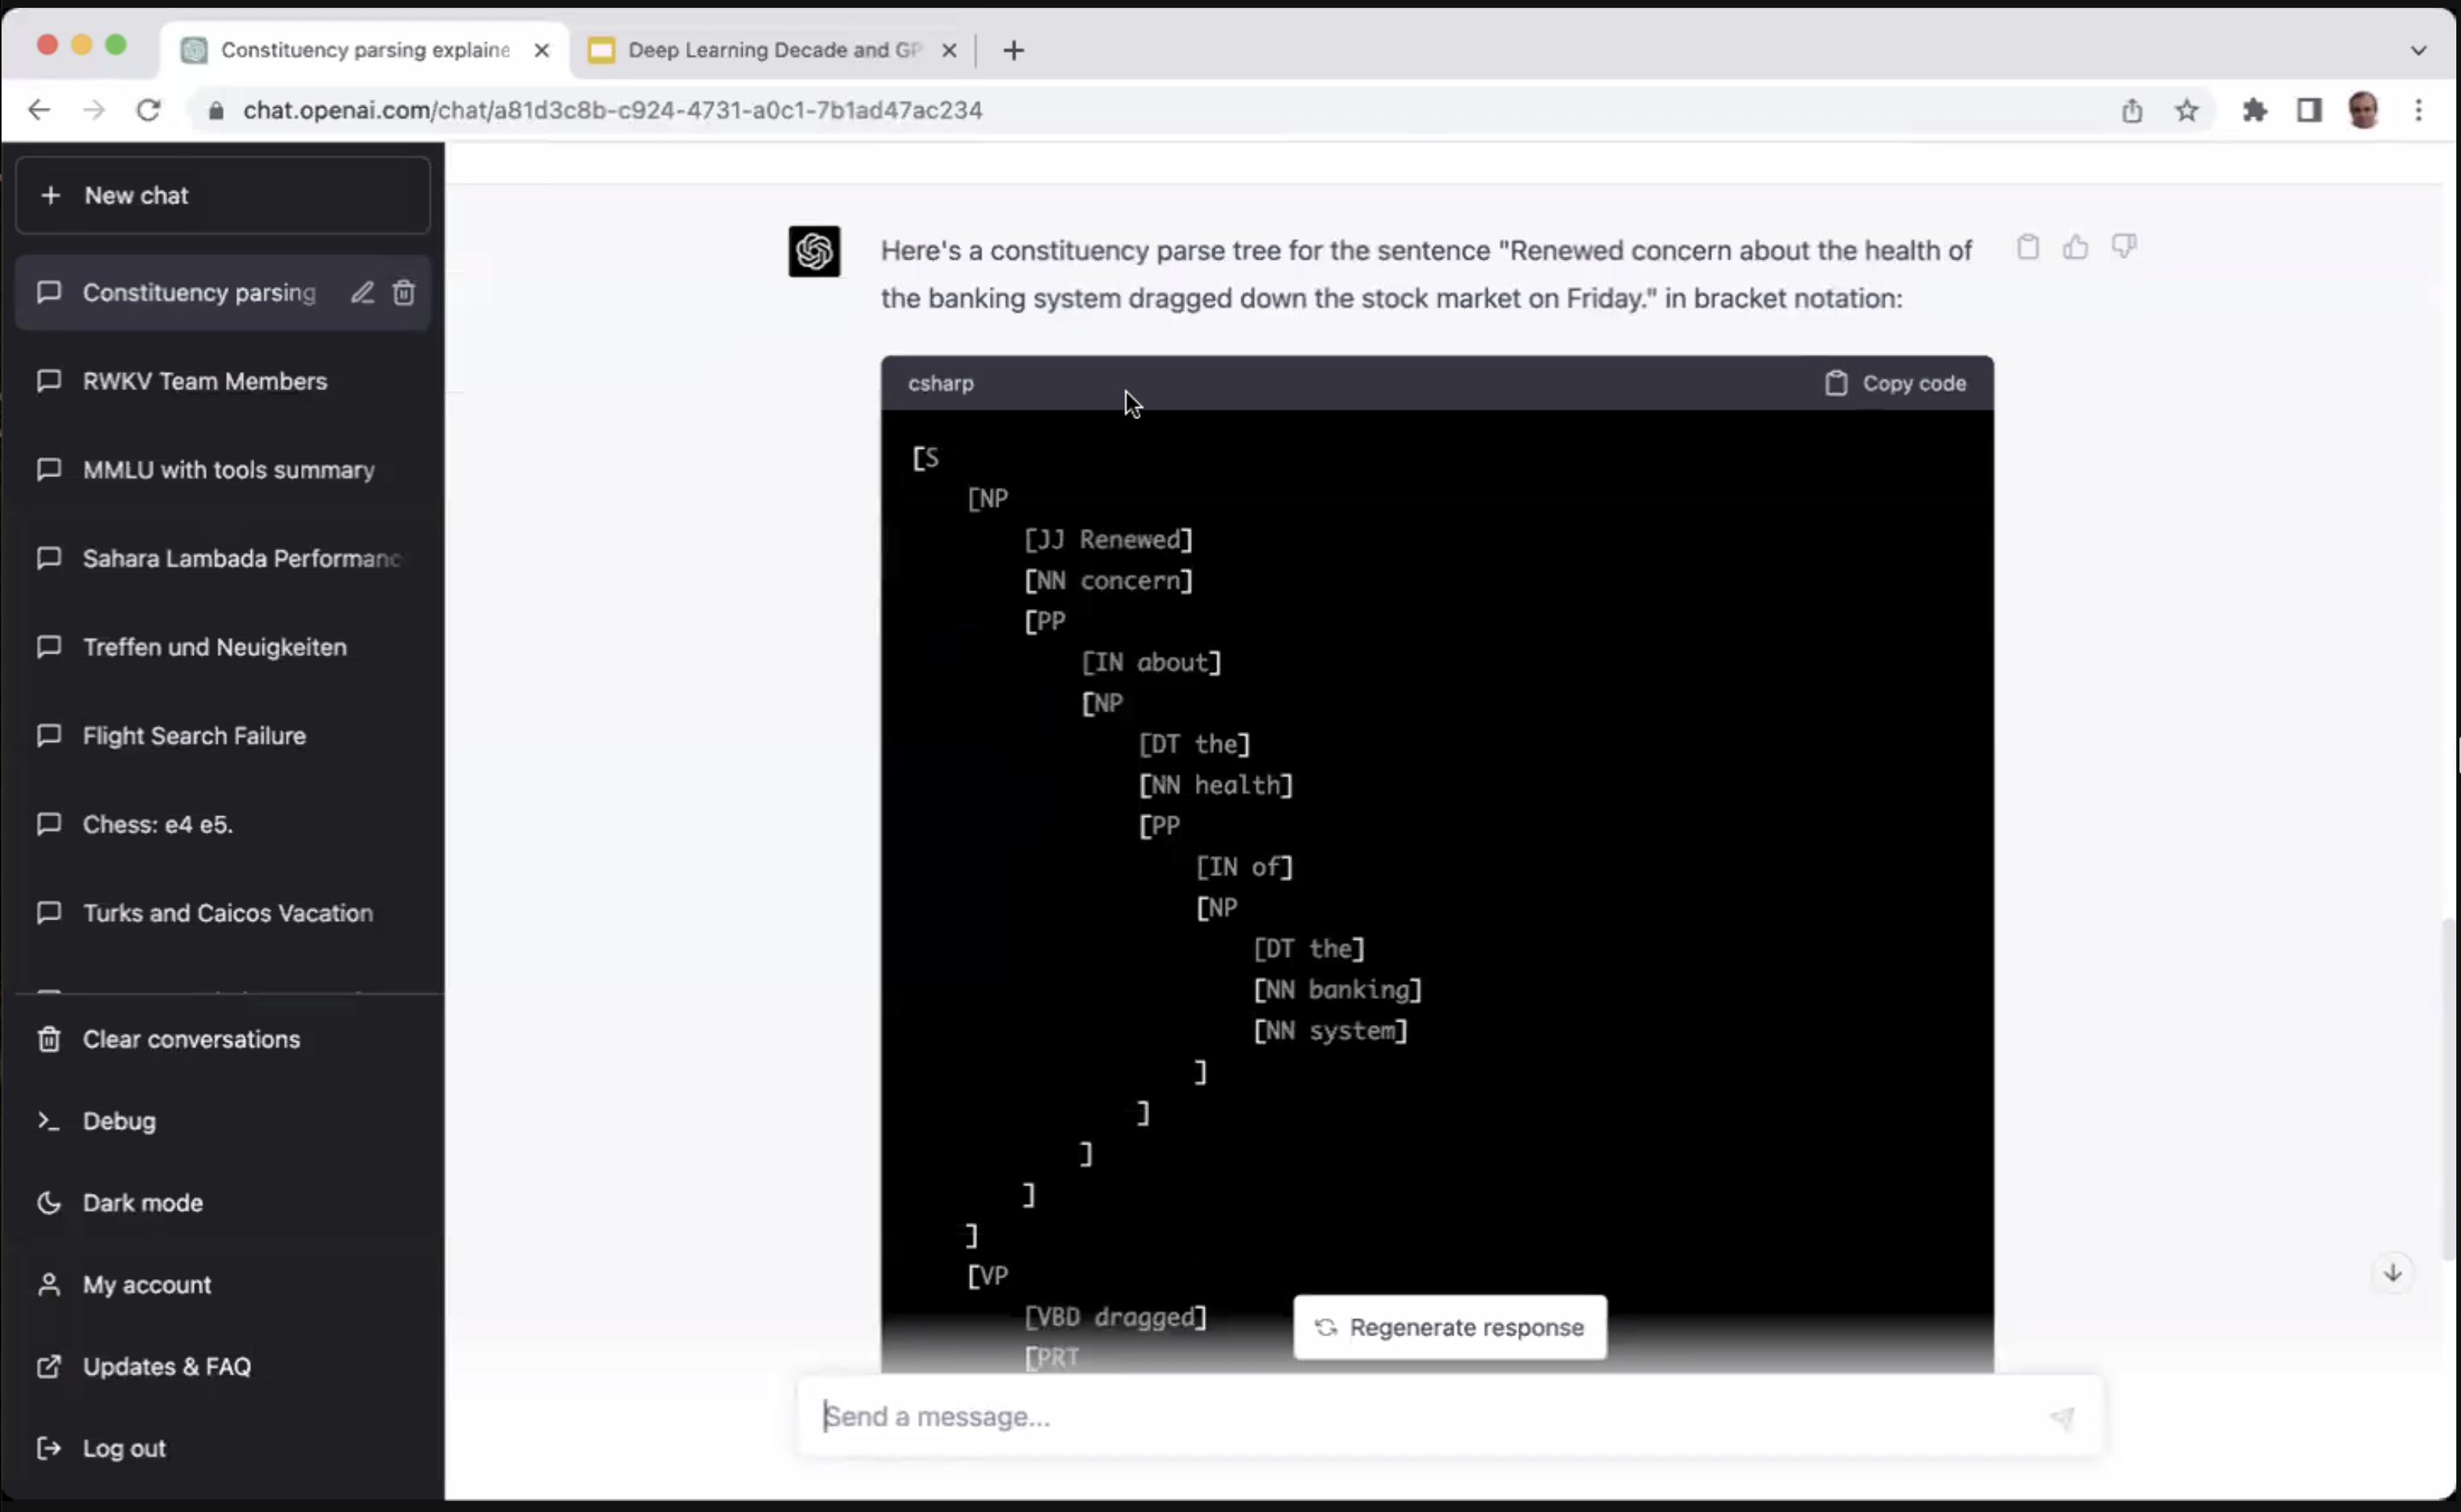Toggle Dark mode in the sidebar
This screenshot has width=2461, height=1512.
tap(142, 1202)
